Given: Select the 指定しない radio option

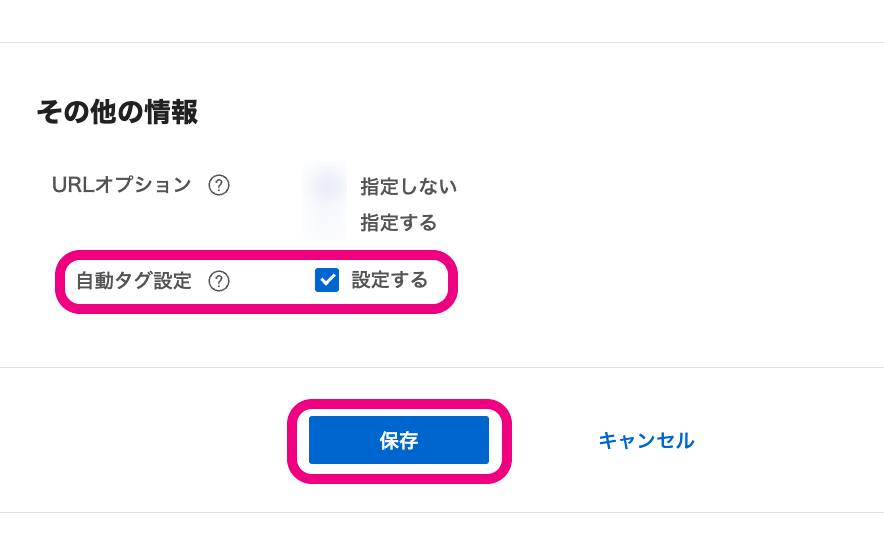Looking at the screenshot, I should pyautogui.click(x=325, y=186).
